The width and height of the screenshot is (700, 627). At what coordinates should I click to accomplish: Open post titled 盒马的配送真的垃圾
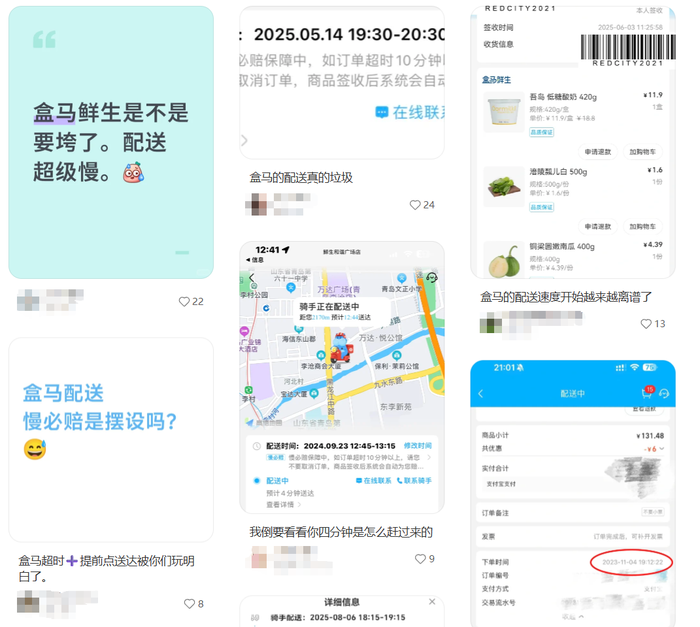301,178
